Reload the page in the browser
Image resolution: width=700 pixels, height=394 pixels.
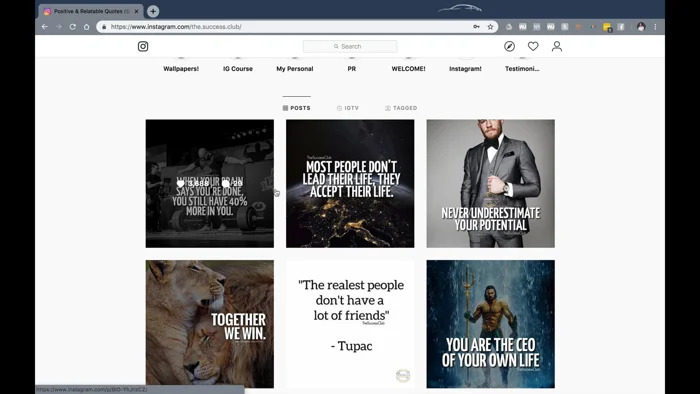point(72,27)
